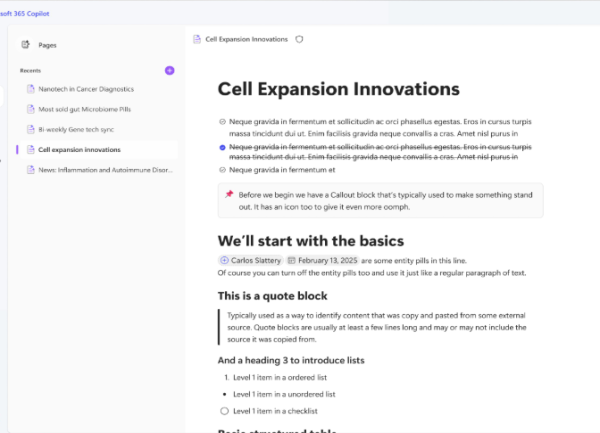Click calendar icon in February 13, 2025 pill

(291, 260)
